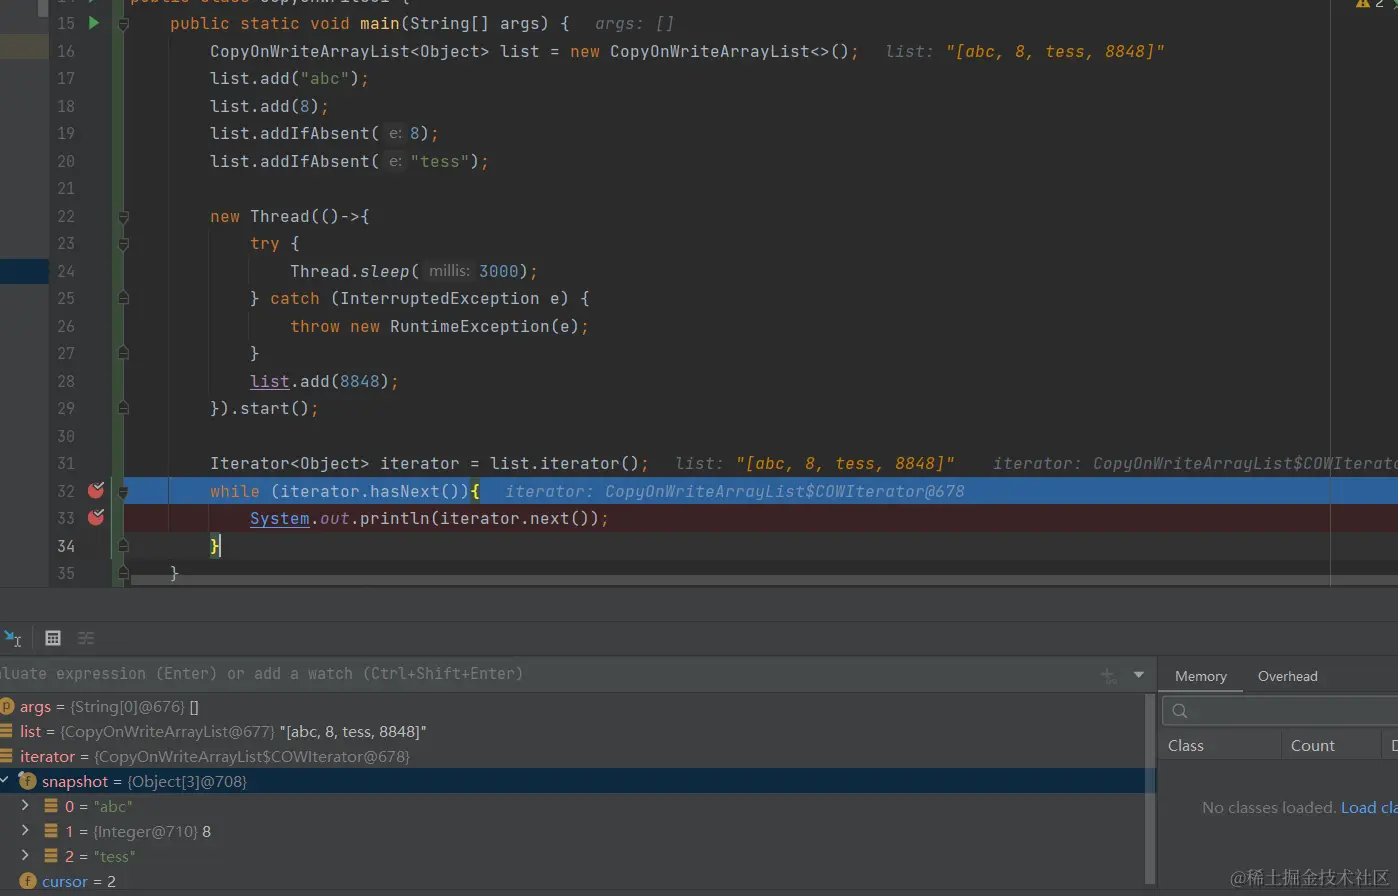Click the variables panel vertical scrollbar

click(1150, 790)
